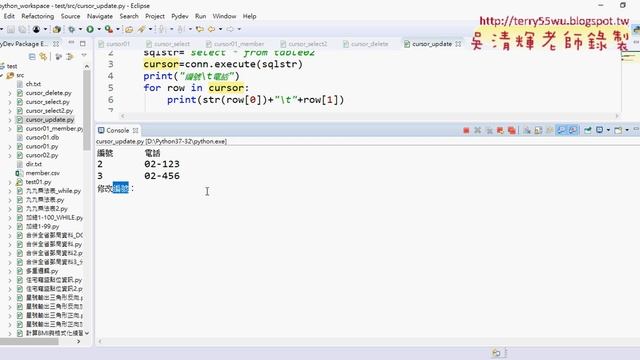640x360 pixels.
Task: Close the PyDev Package Explorer view
Action: point(56,43)
